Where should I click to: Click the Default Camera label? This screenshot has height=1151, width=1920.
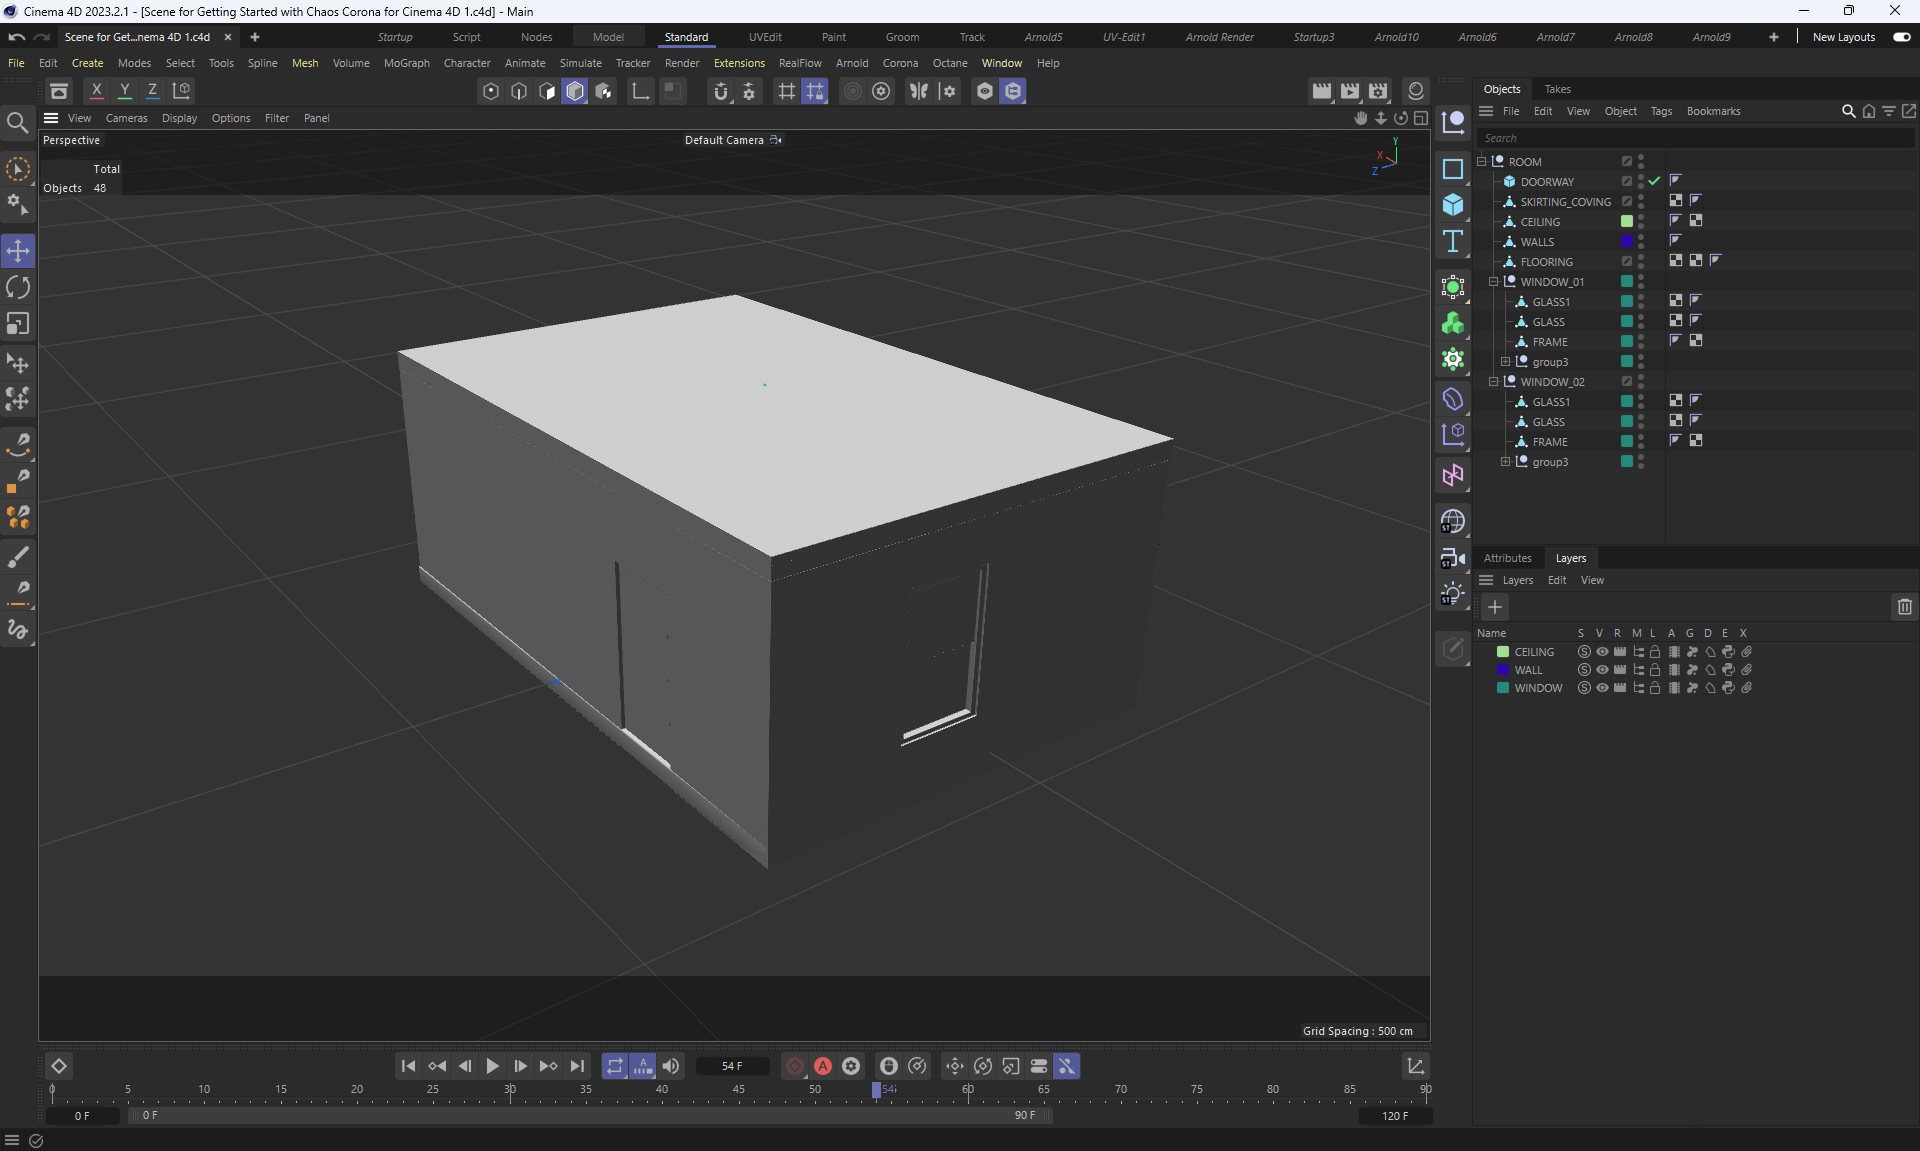click(x=723, y=140)
